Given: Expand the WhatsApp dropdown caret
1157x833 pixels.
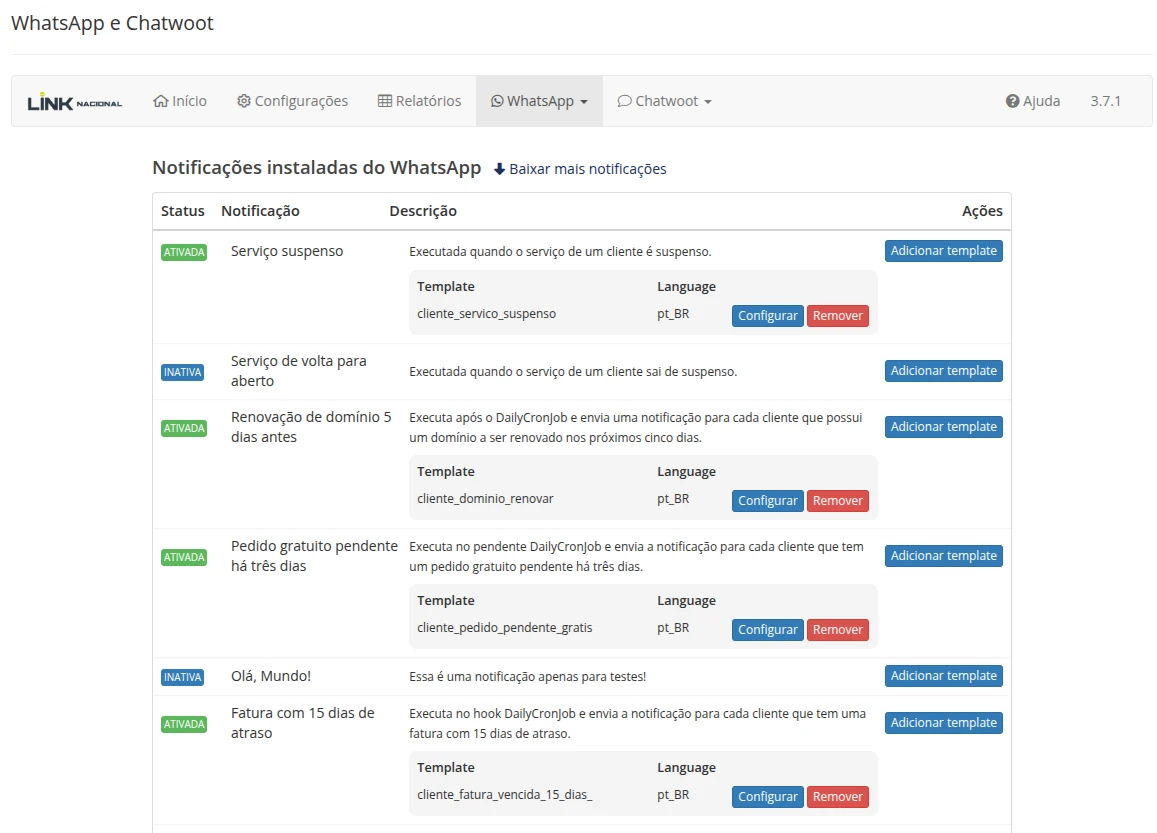Looking at the screenshot, I should coord(583,102).
